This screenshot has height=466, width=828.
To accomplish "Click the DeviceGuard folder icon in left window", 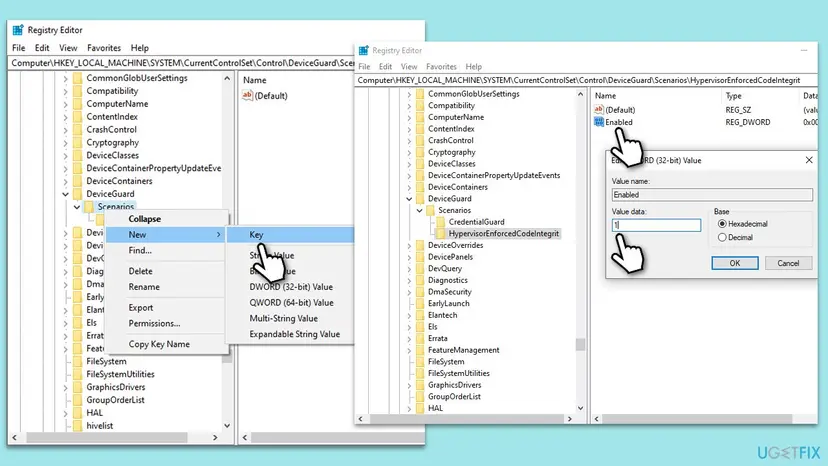I will [x=78, y=194].
